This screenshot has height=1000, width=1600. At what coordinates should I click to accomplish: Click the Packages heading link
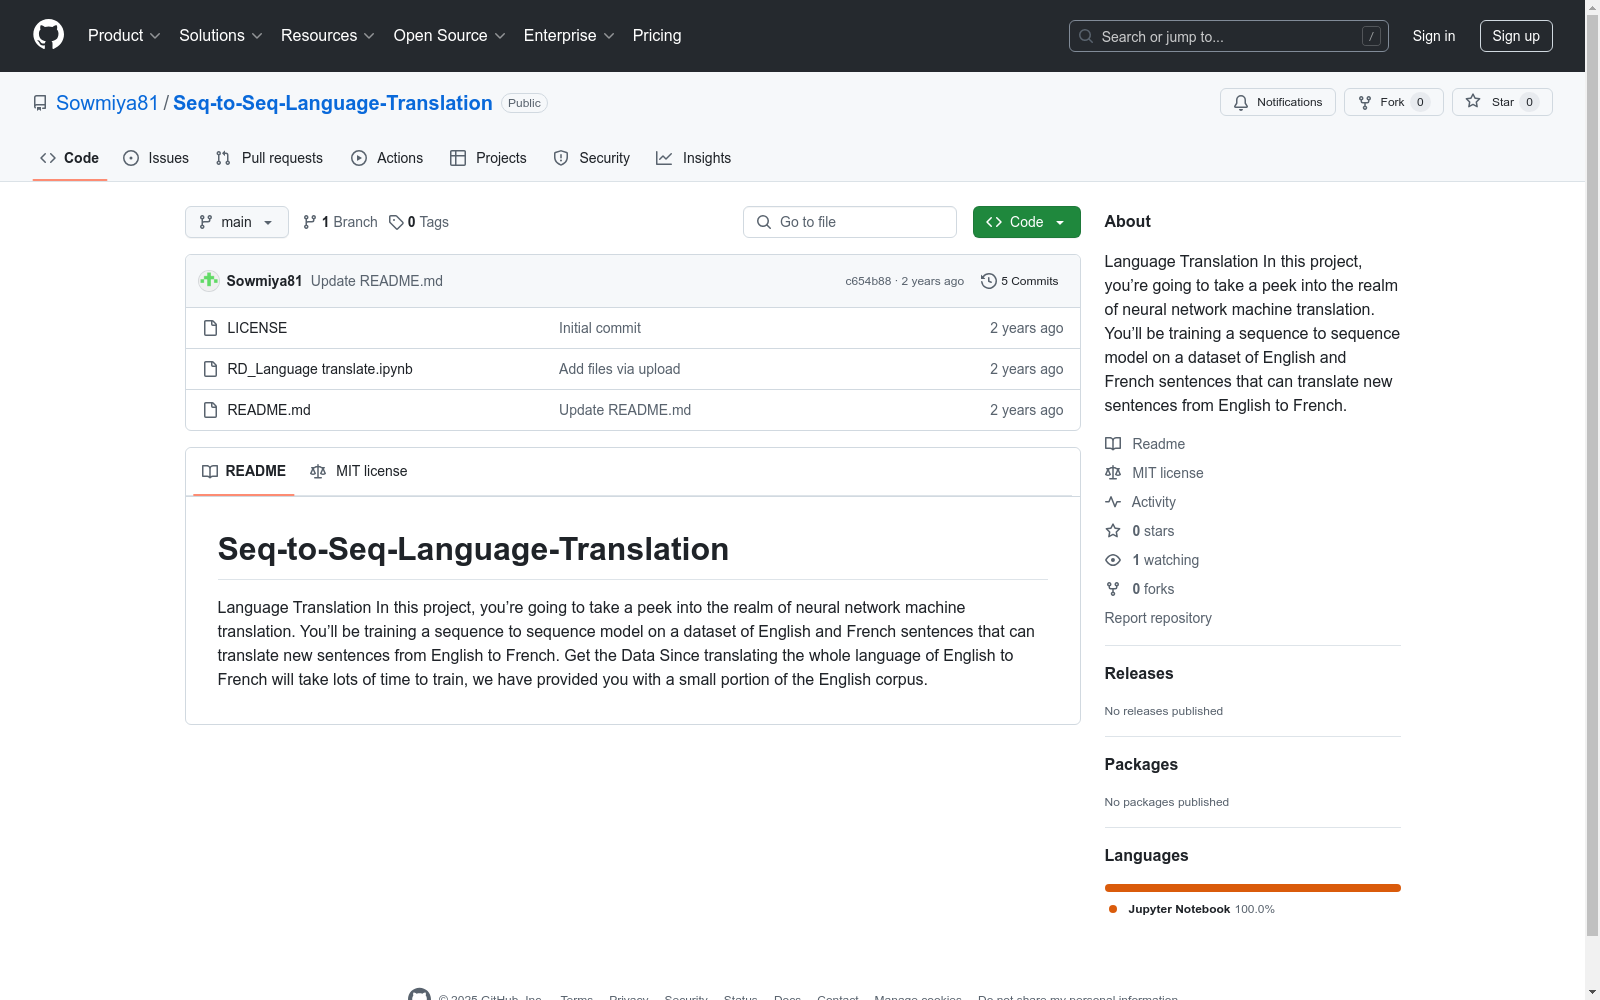pos(1141,765)
